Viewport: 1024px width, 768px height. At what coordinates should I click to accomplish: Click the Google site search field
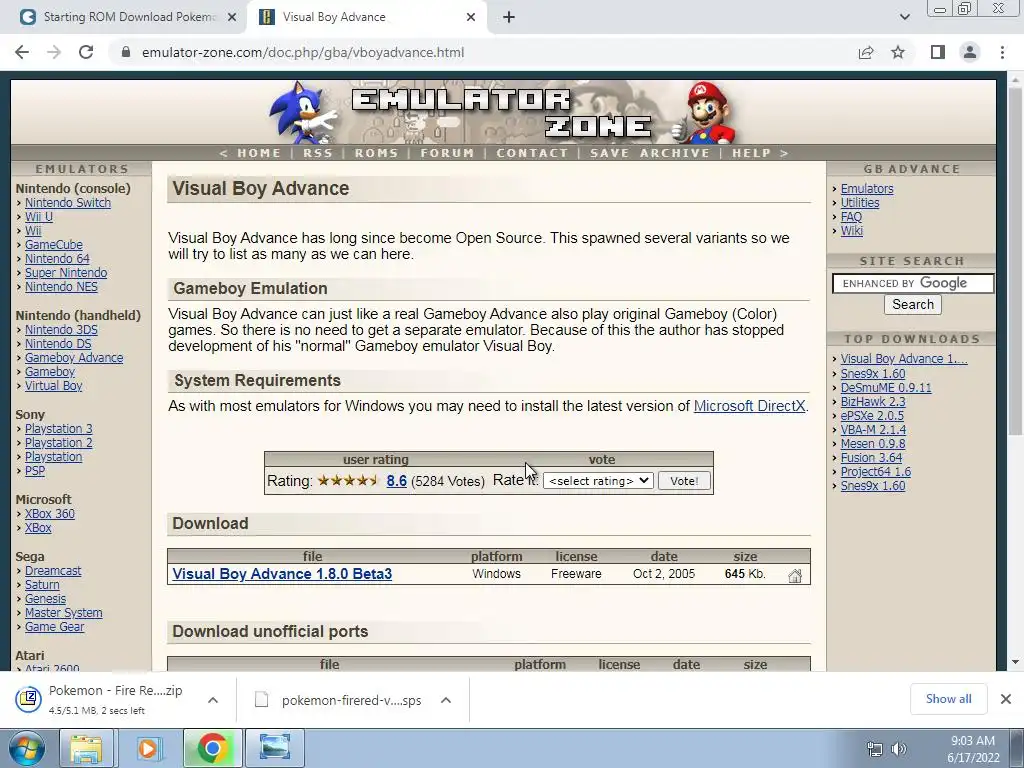tap(913, 283)
